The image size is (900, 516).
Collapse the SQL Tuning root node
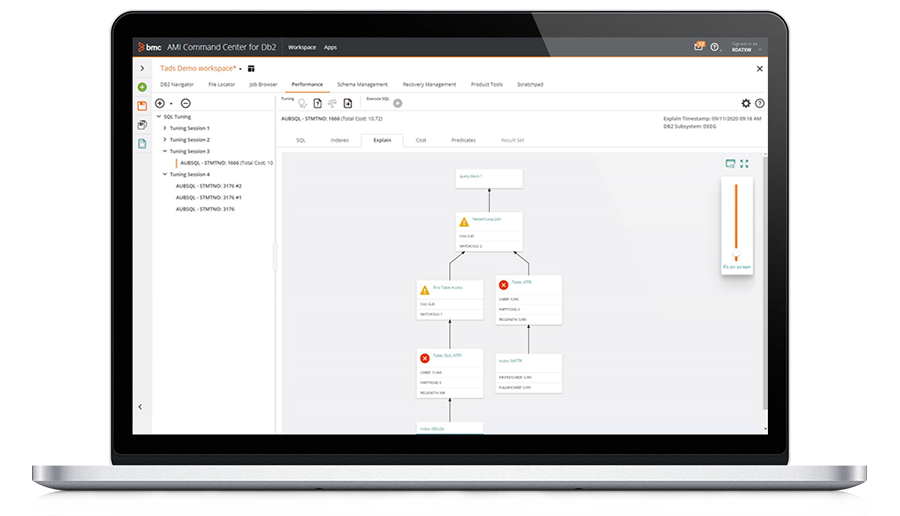click(158, 117)
